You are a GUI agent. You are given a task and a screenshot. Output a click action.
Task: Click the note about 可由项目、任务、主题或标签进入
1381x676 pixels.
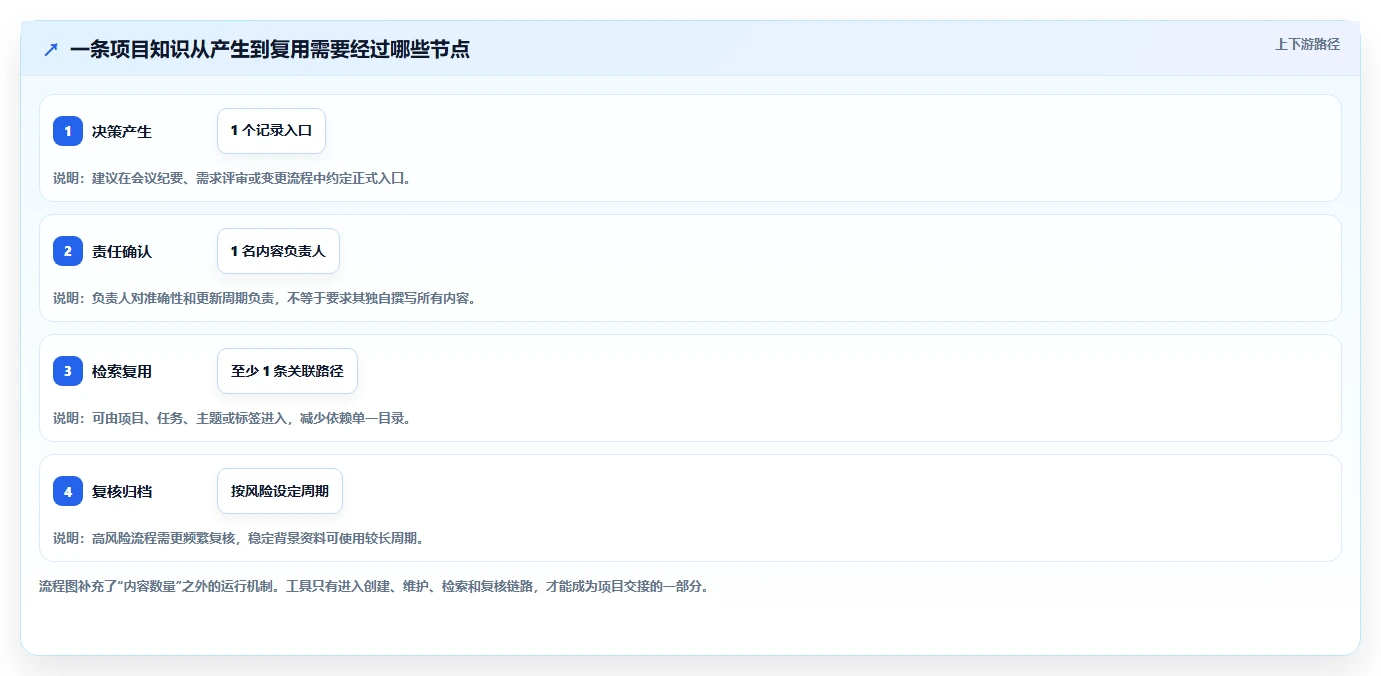pos(232,418)
